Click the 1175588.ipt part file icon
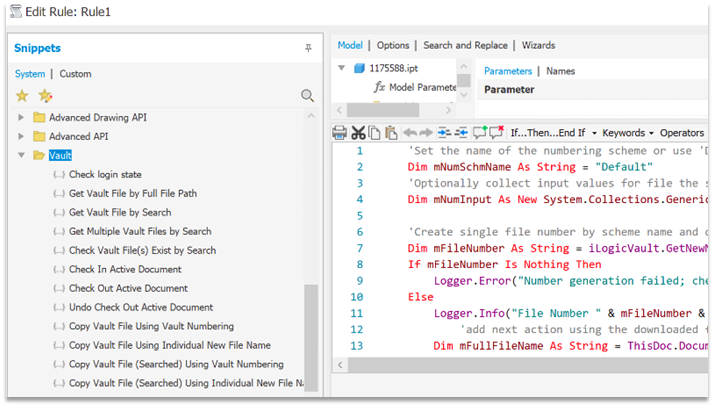Viewport: 714px width, 407px height. [359, 68]
